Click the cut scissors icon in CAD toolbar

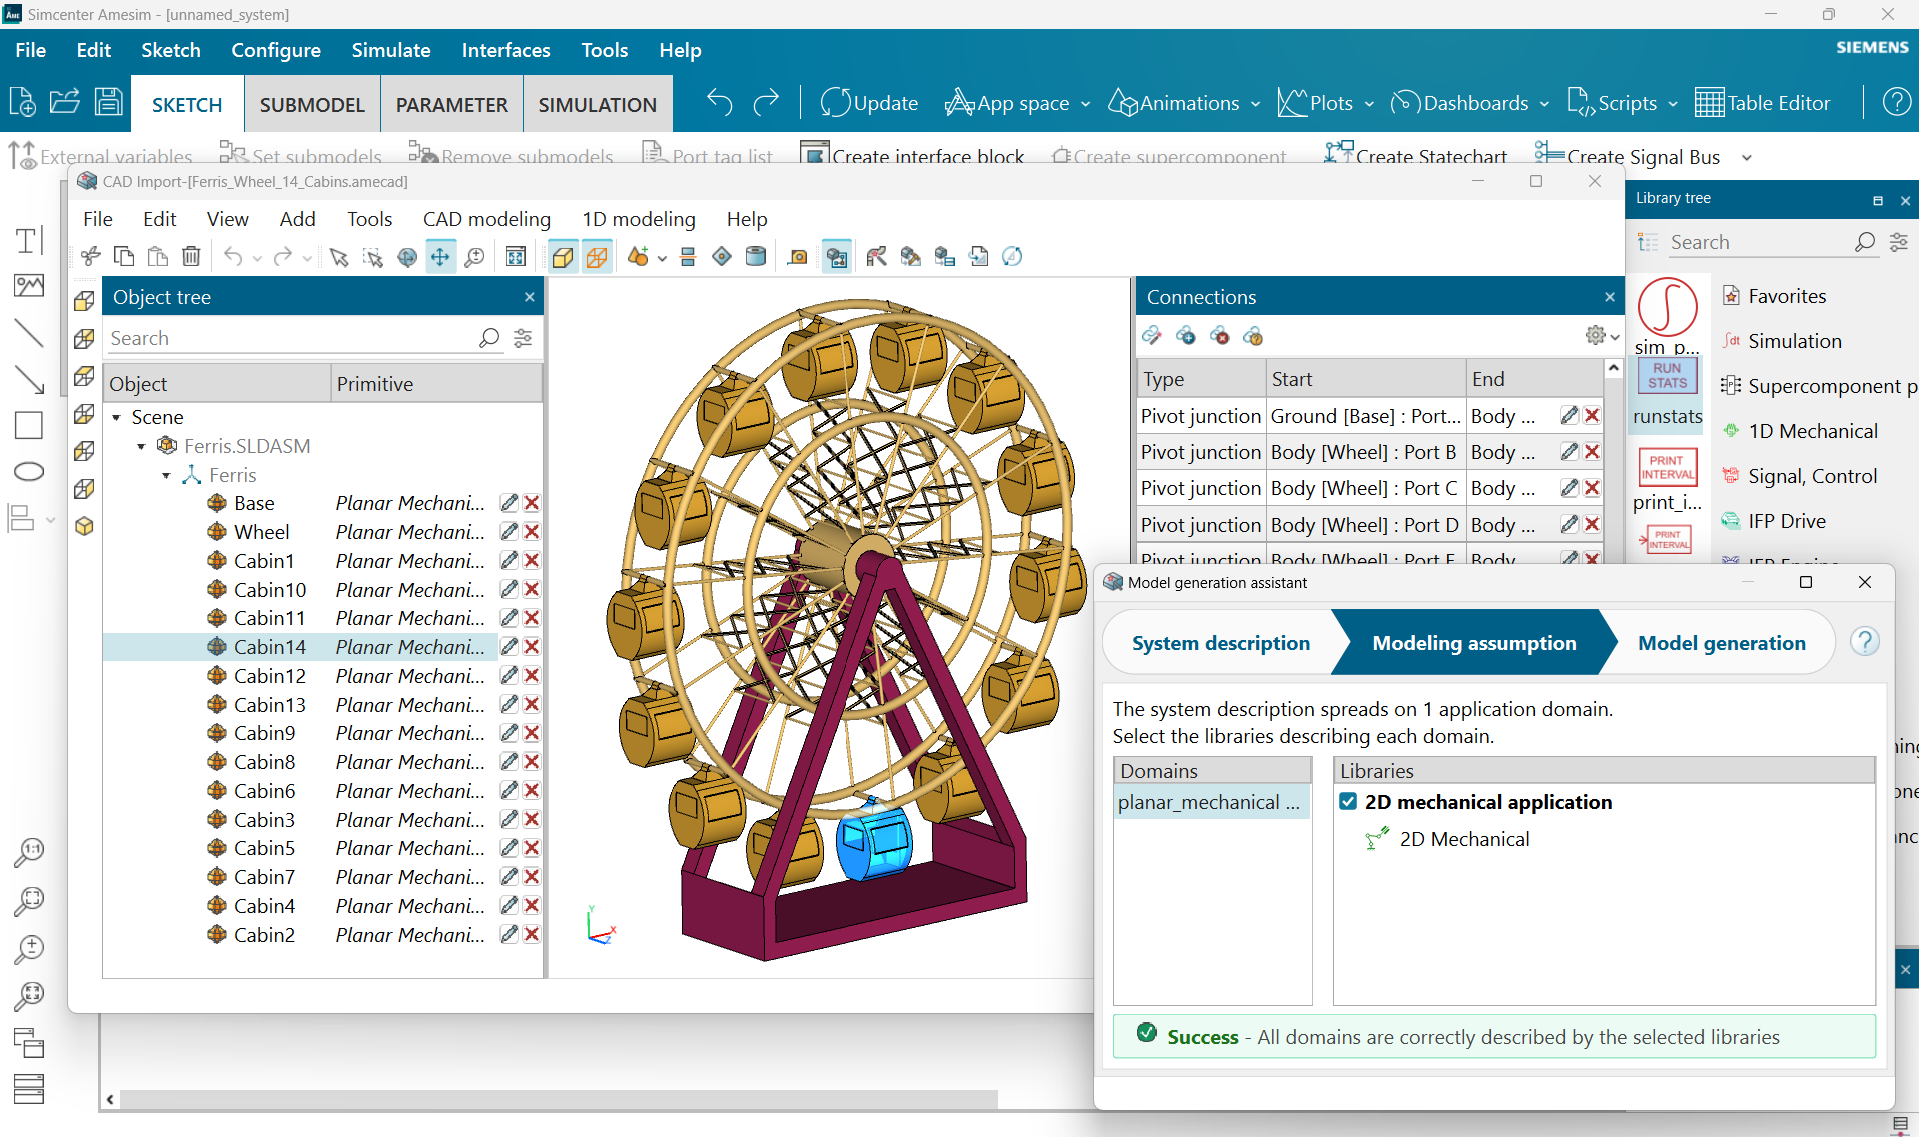point(91,257)
